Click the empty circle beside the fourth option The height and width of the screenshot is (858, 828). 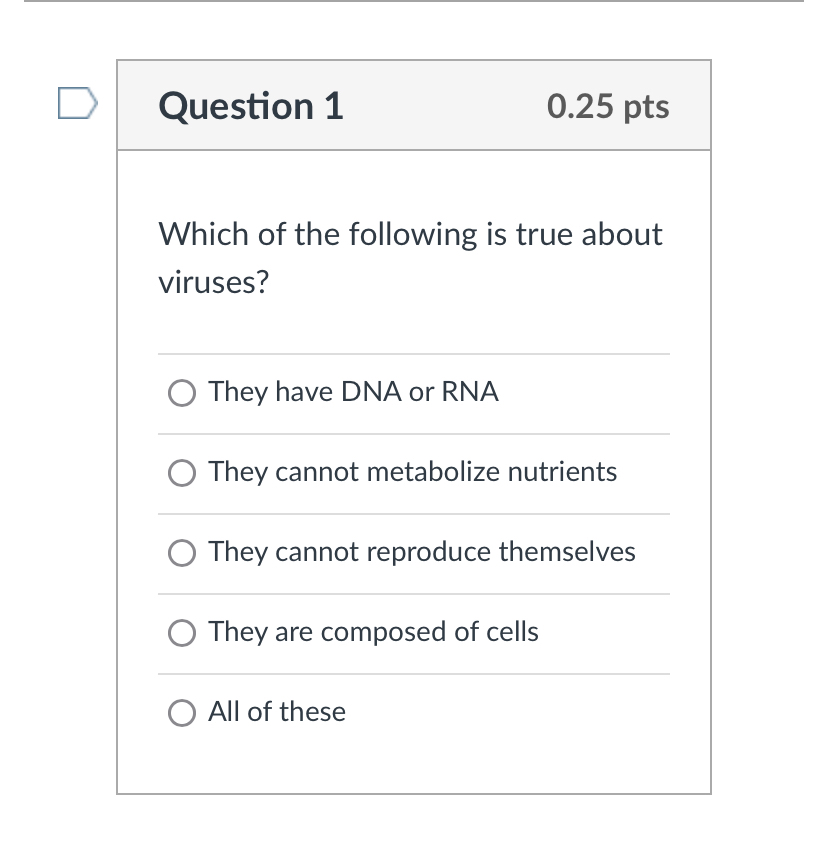pos(182,632)
